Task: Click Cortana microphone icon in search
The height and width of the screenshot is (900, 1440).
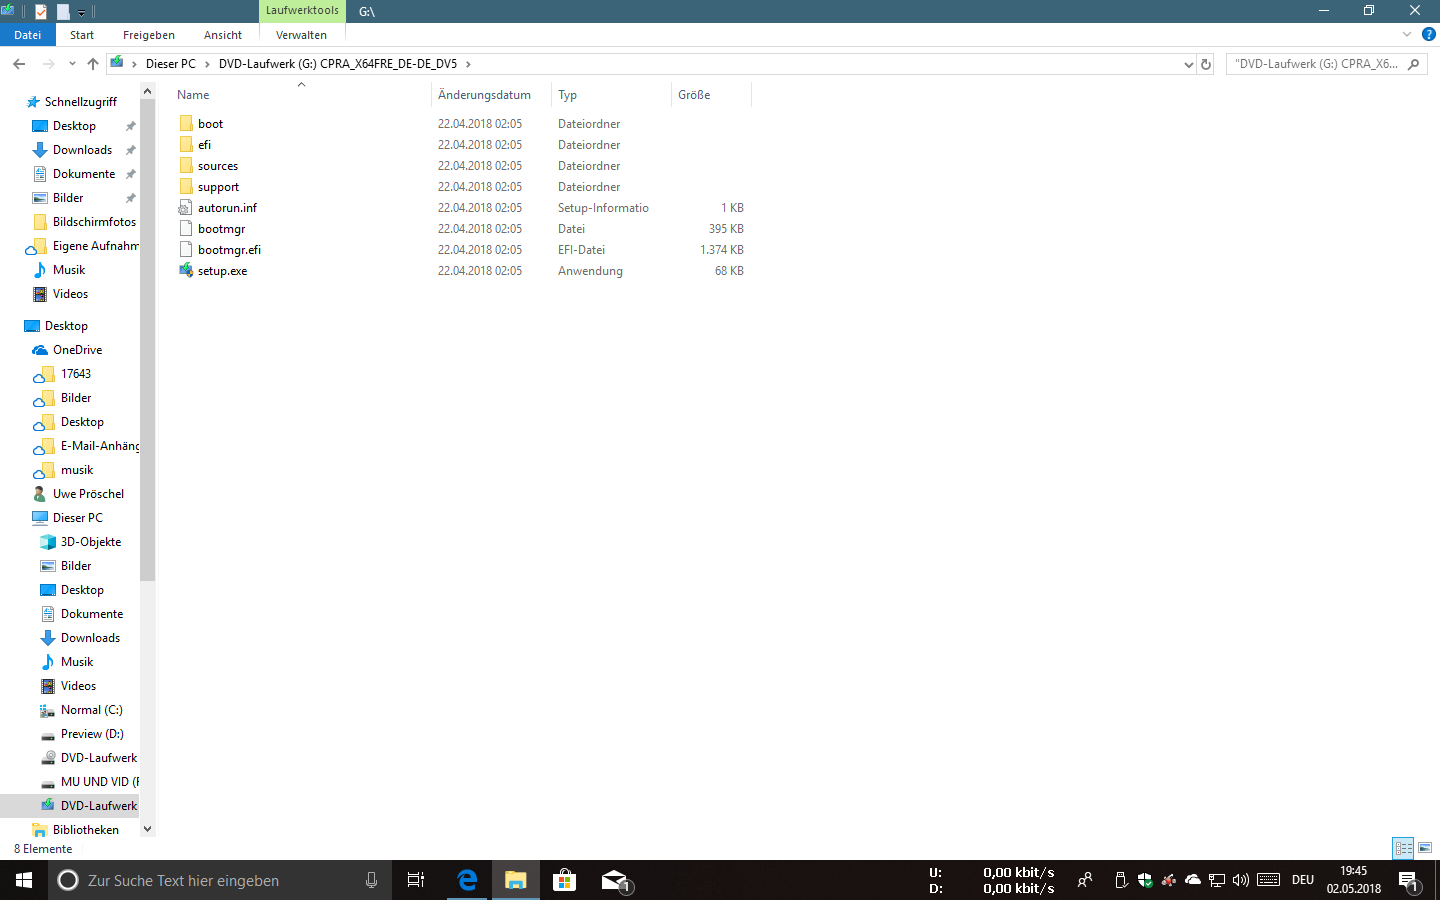Action: click(x=371, y=880)
